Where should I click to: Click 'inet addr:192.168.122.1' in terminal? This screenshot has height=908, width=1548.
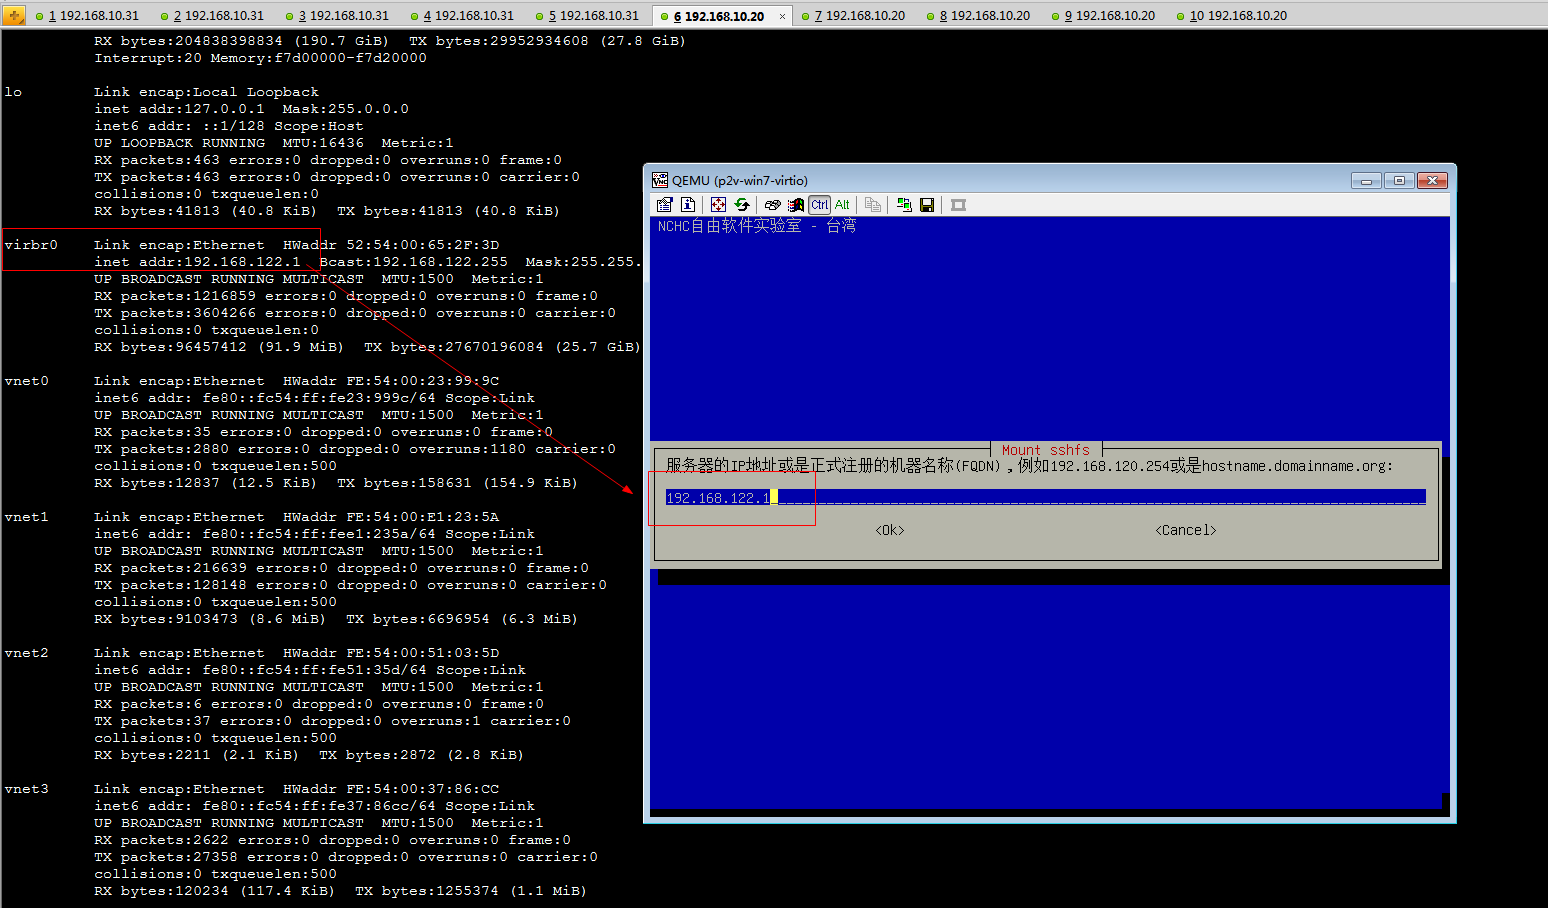pos(197,262)
